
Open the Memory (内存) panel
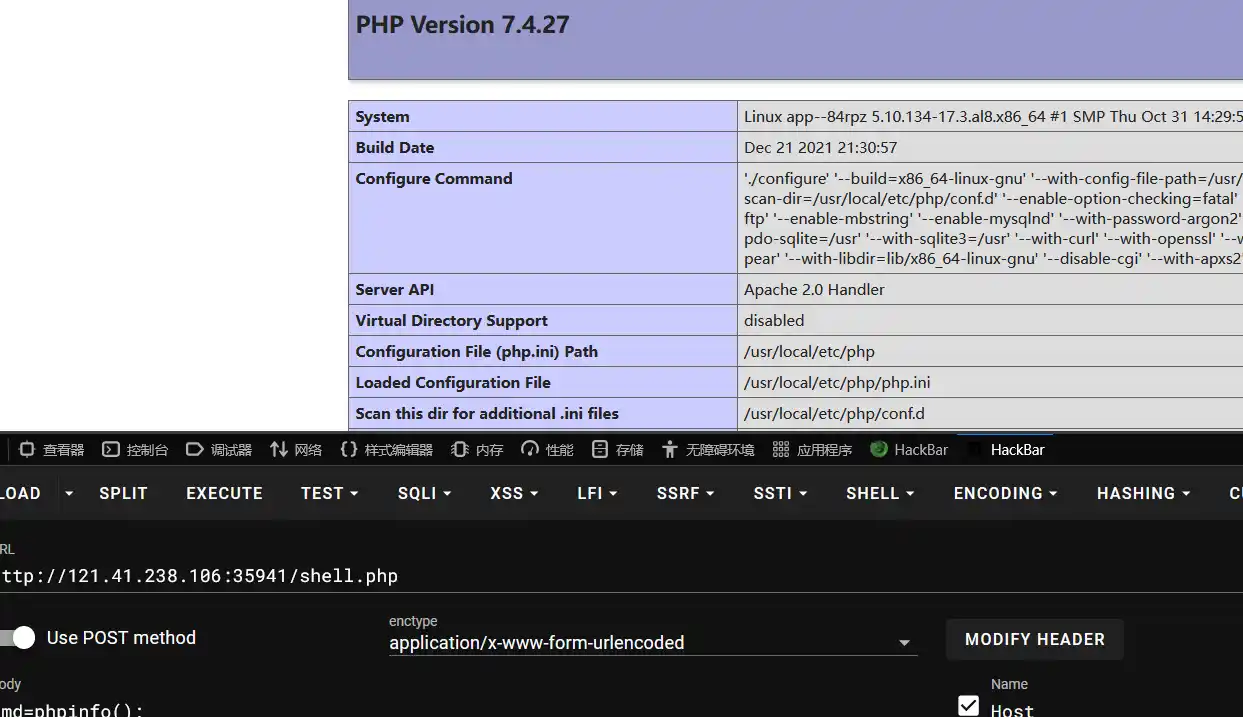tap(478, 450)
